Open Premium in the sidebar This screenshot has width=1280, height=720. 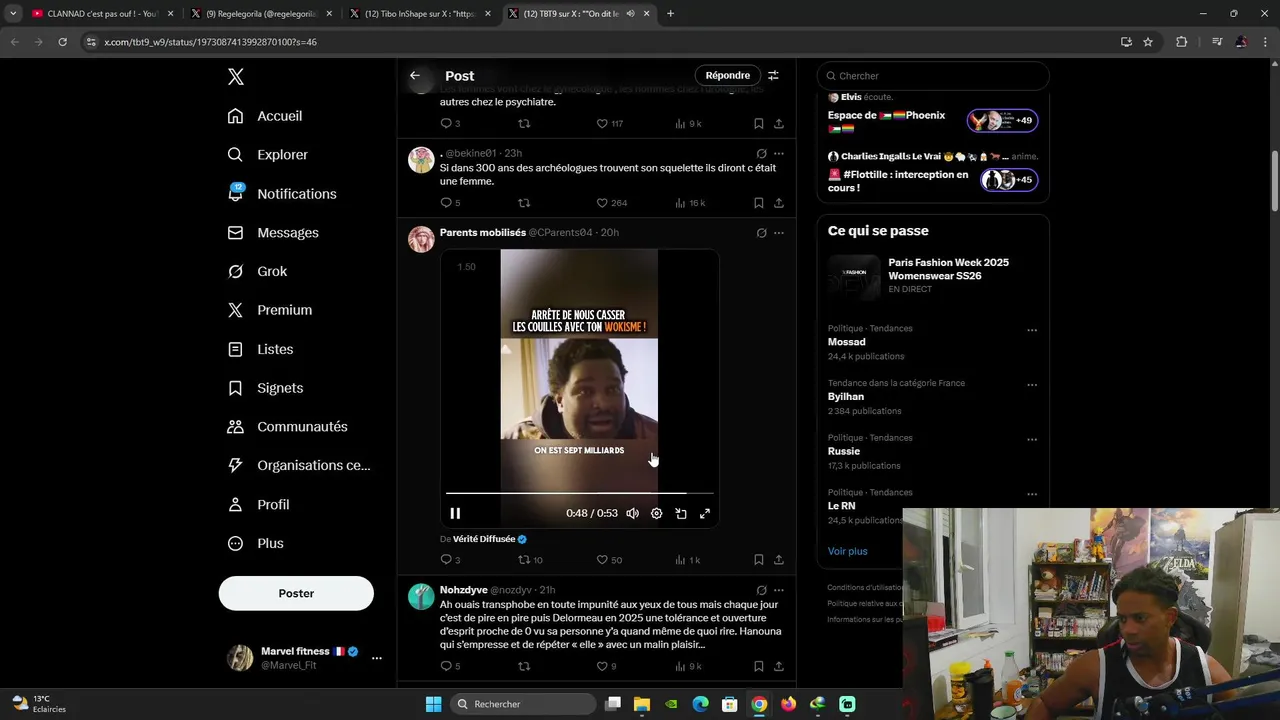click(x=269, y=310)
